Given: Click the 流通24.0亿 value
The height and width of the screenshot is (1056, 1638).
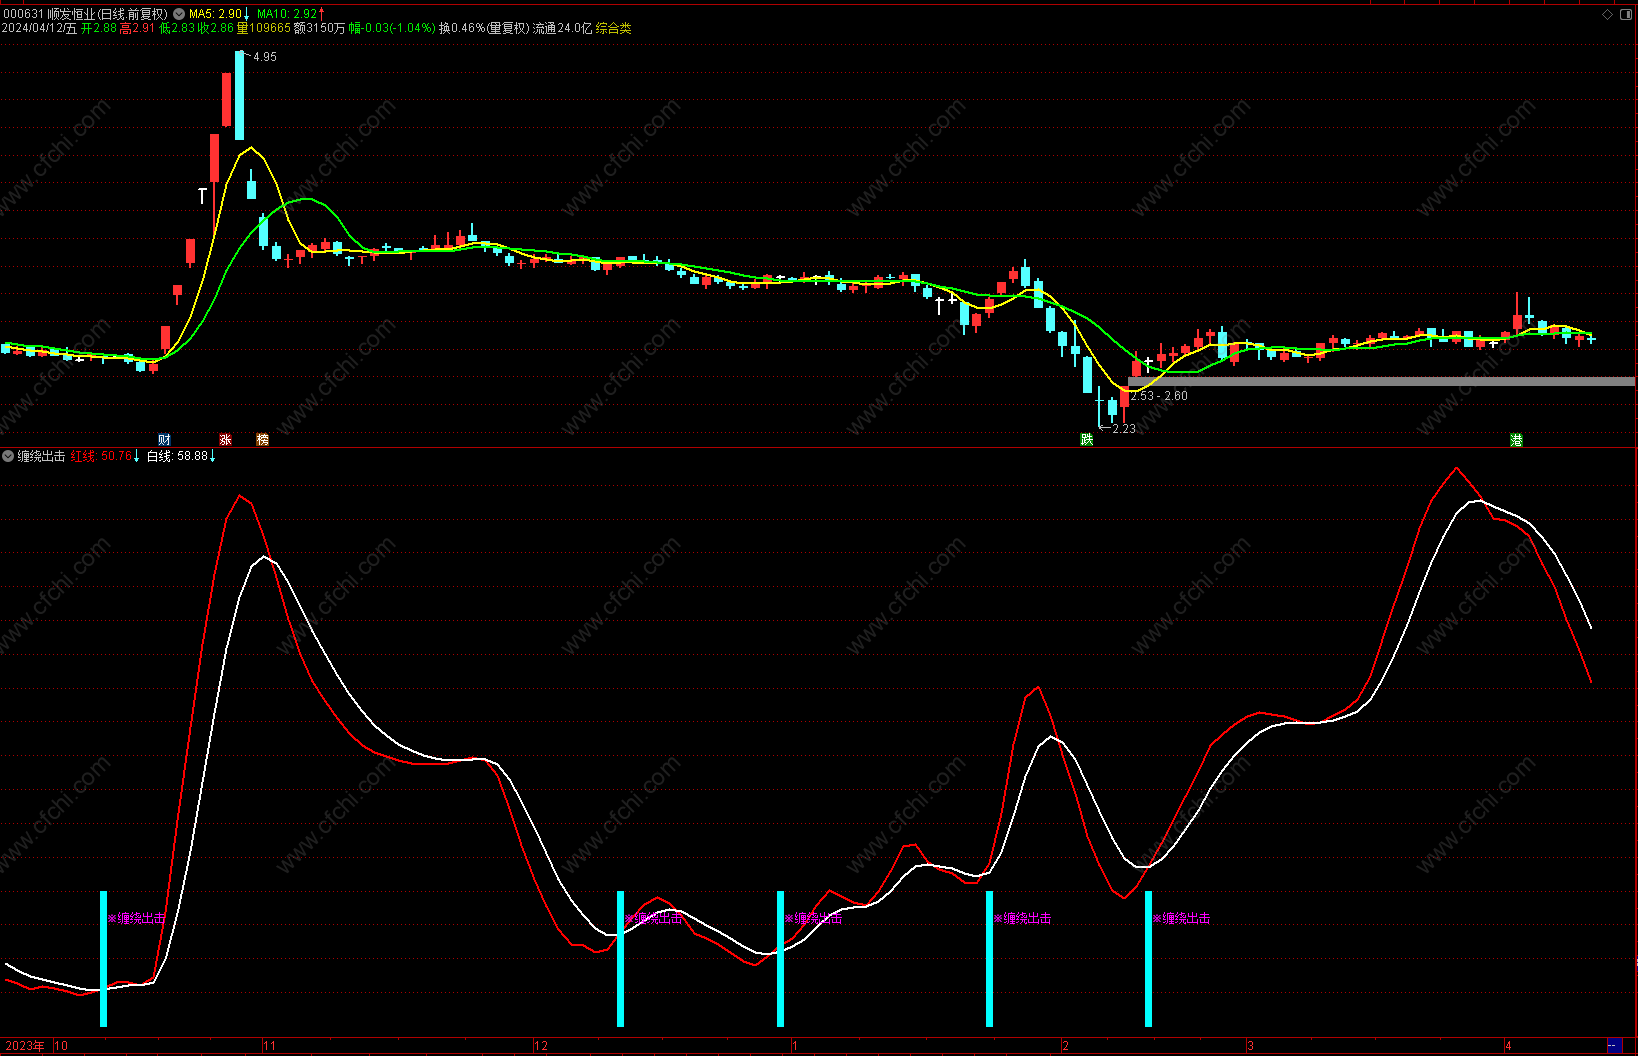Looking at the screenshot, I should click(x=562, y=28).
